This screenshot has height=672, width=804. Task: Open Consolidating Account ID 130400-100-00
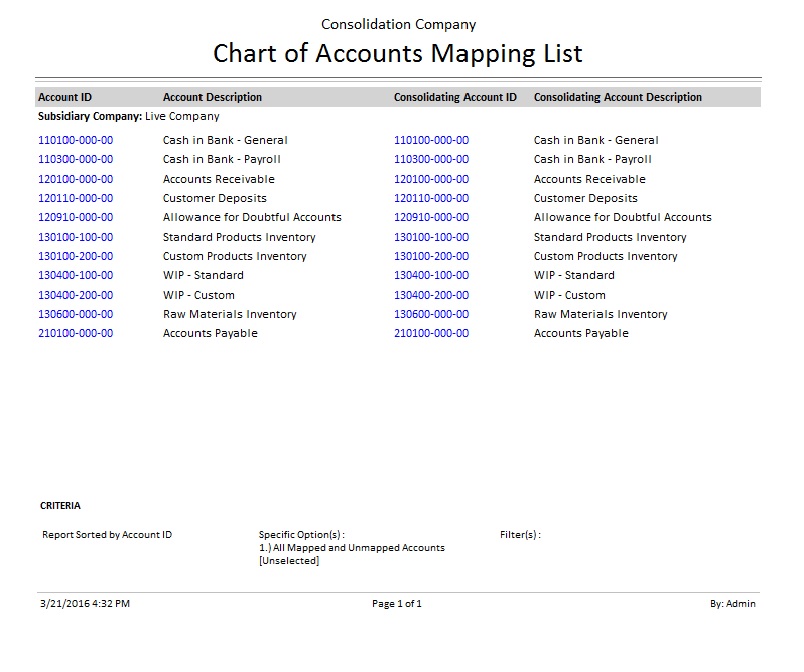(431, 275)
